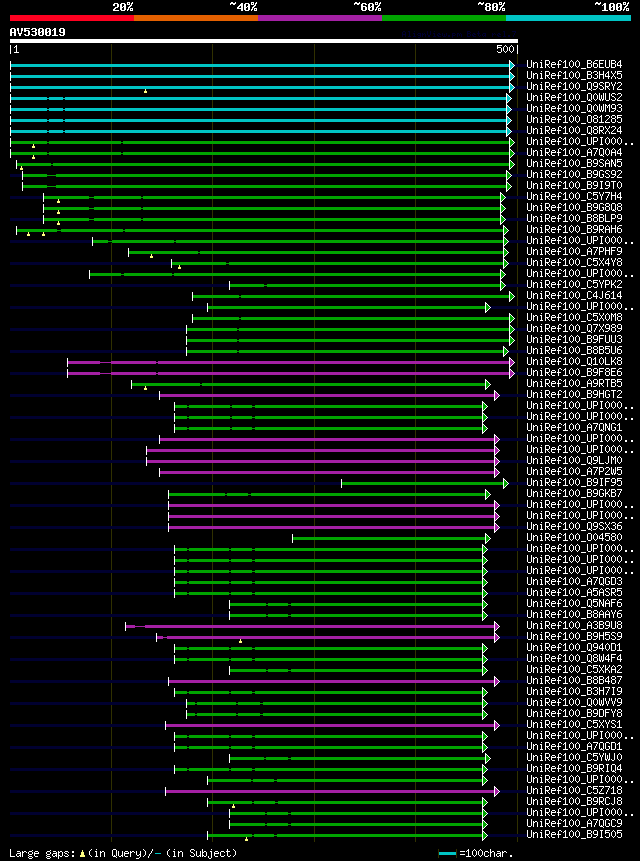Open hit UniRef100_A7PHF9

tap(574, 251)
